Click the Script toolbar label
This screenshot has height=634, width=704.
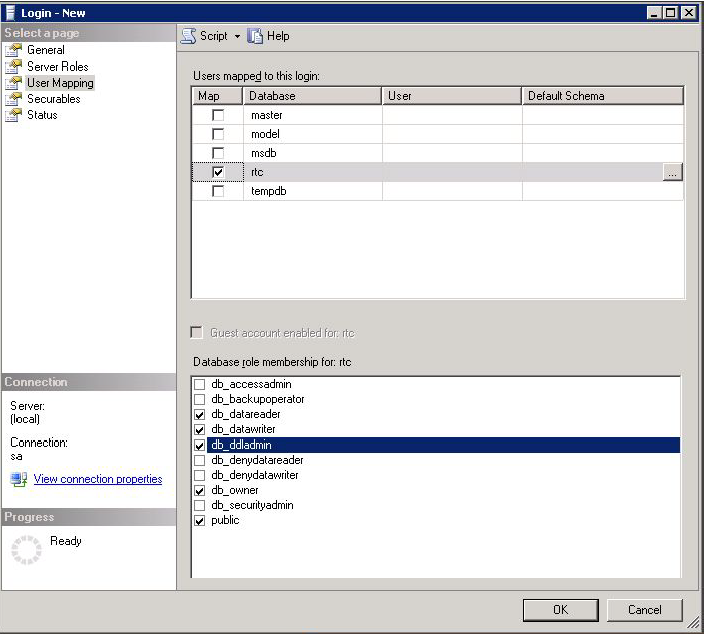214,36
